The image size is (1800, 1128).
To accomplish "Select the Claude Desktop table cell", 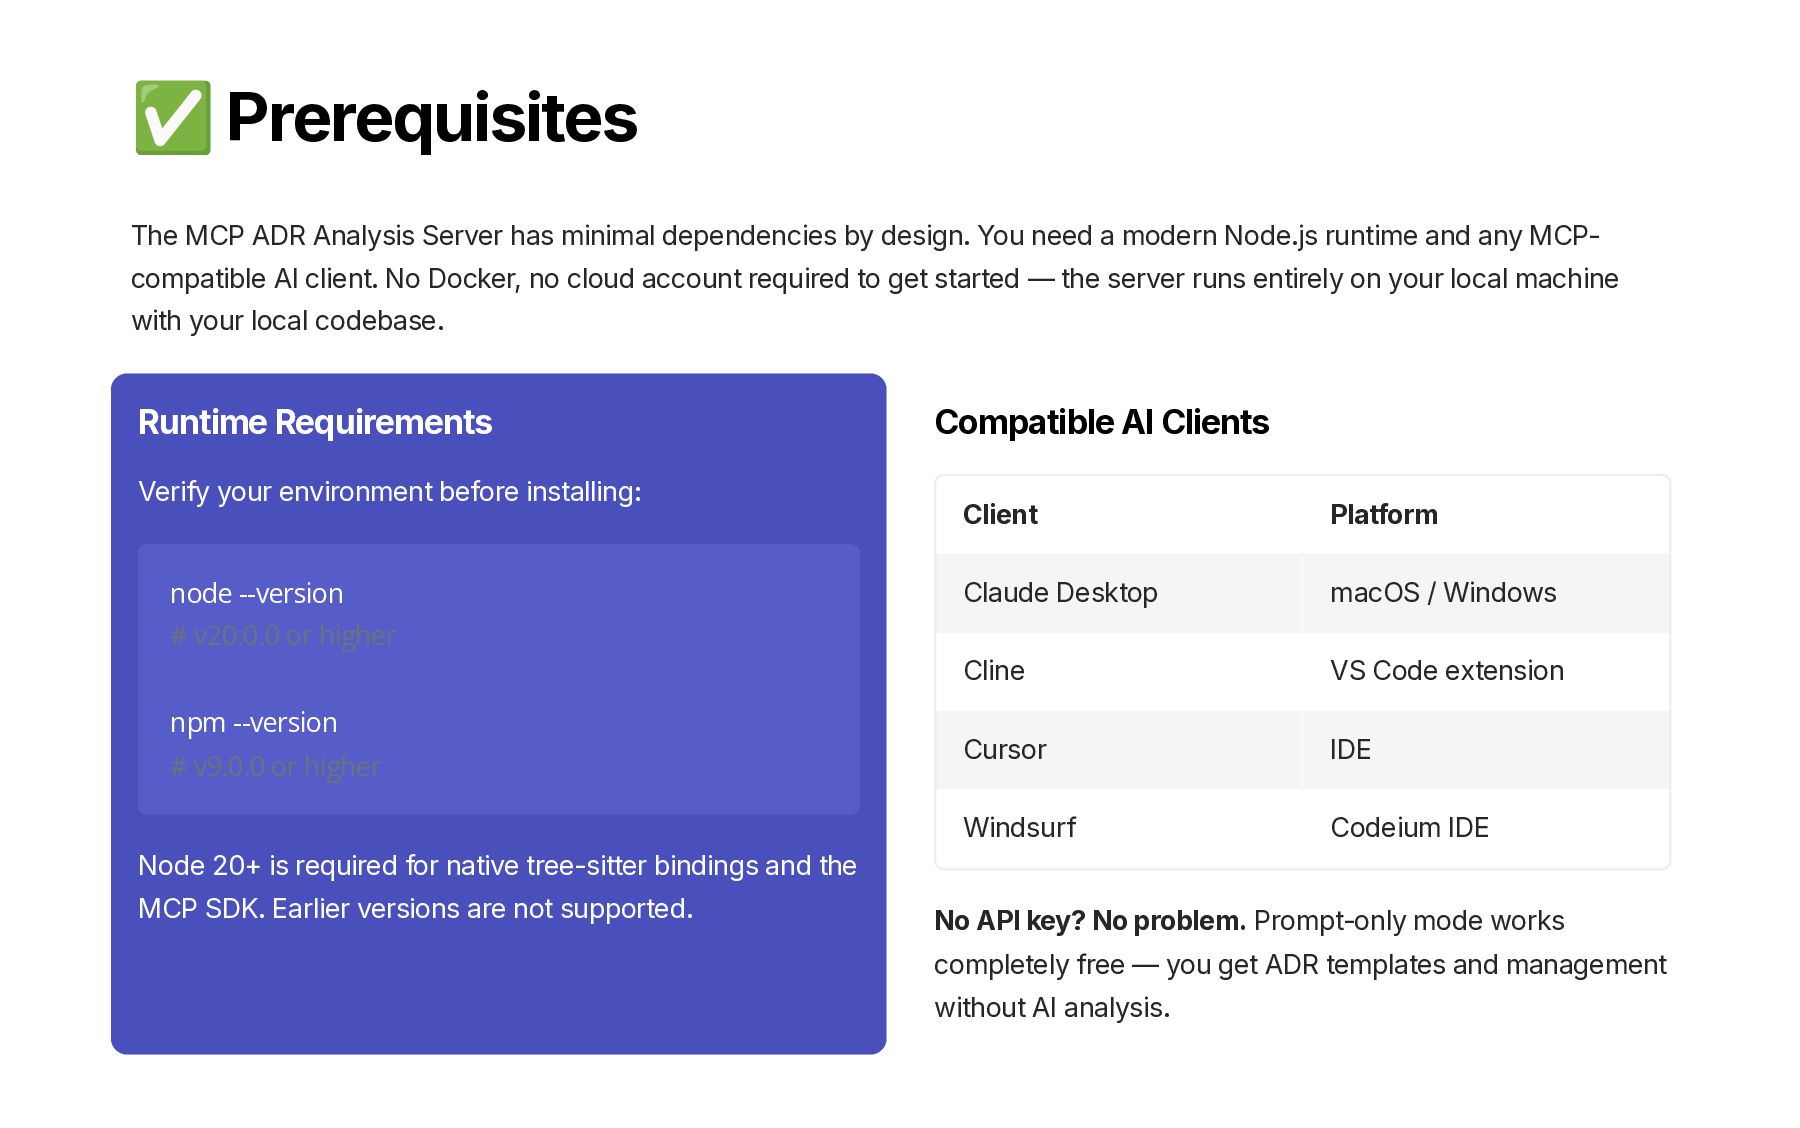I will 1119,593.
